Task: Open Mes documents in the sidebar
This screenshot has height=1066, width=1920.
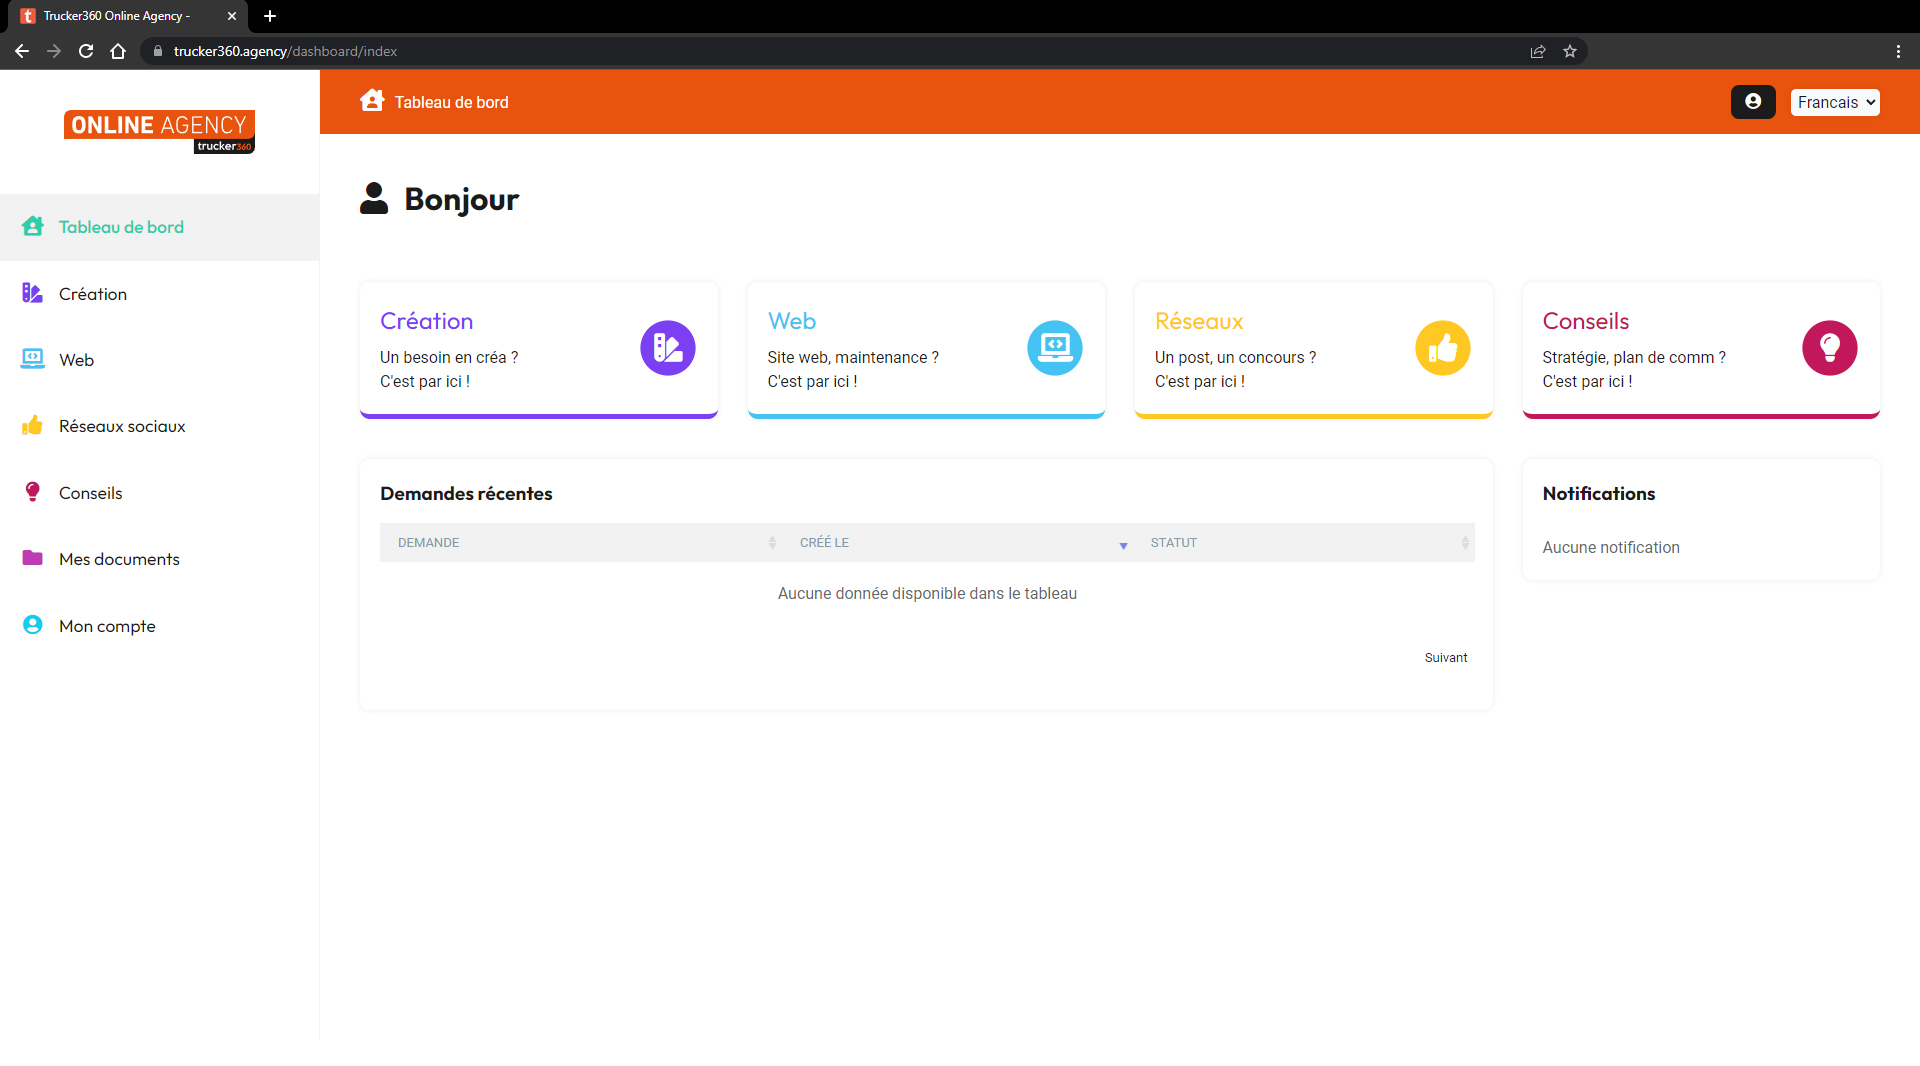Action: pyautogui.click(x=160, y=559)
